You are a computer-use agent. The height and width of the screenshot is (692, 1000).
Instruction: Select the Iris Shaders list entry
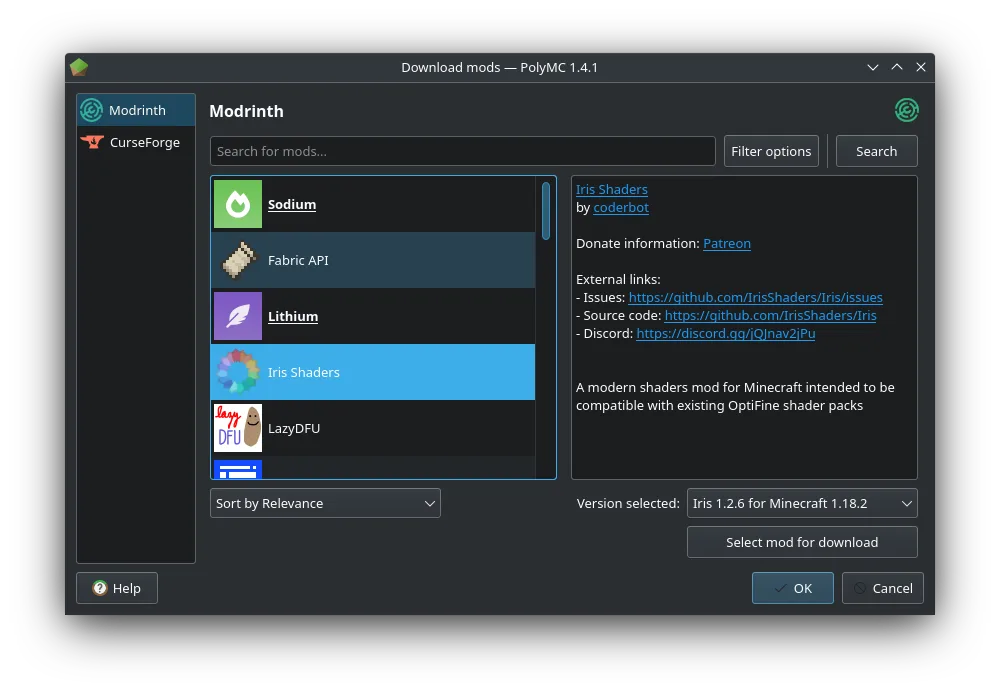point(373,372)
